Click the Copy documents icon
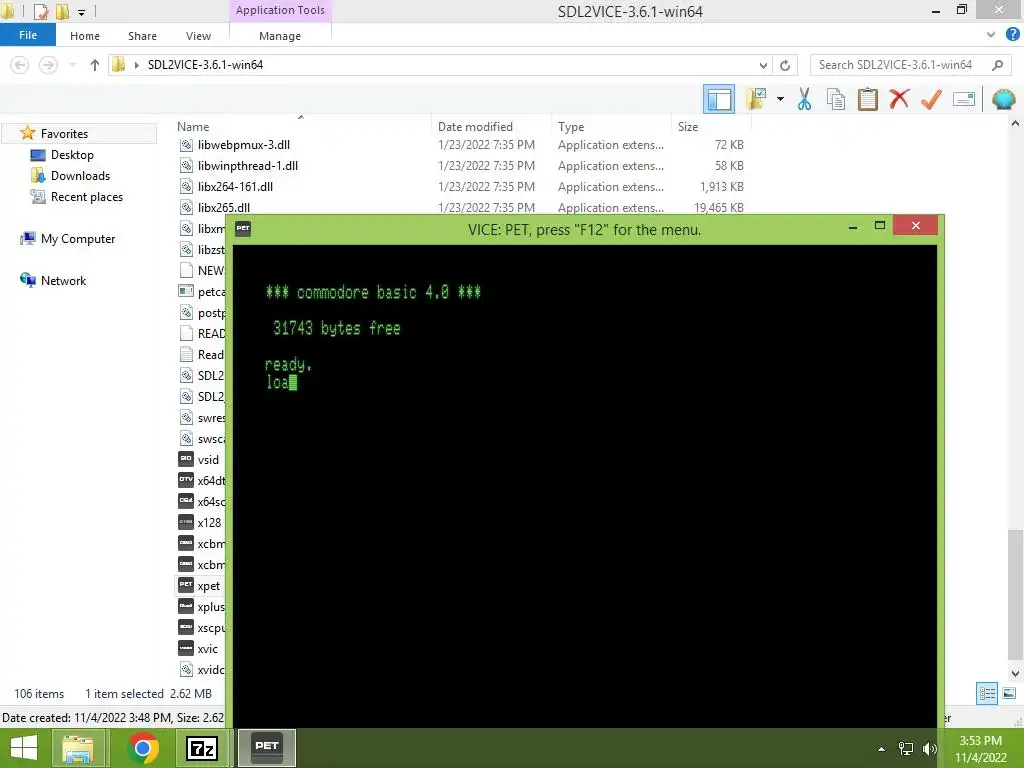Viewport: 1024px width, 768px height. (835, 99)
